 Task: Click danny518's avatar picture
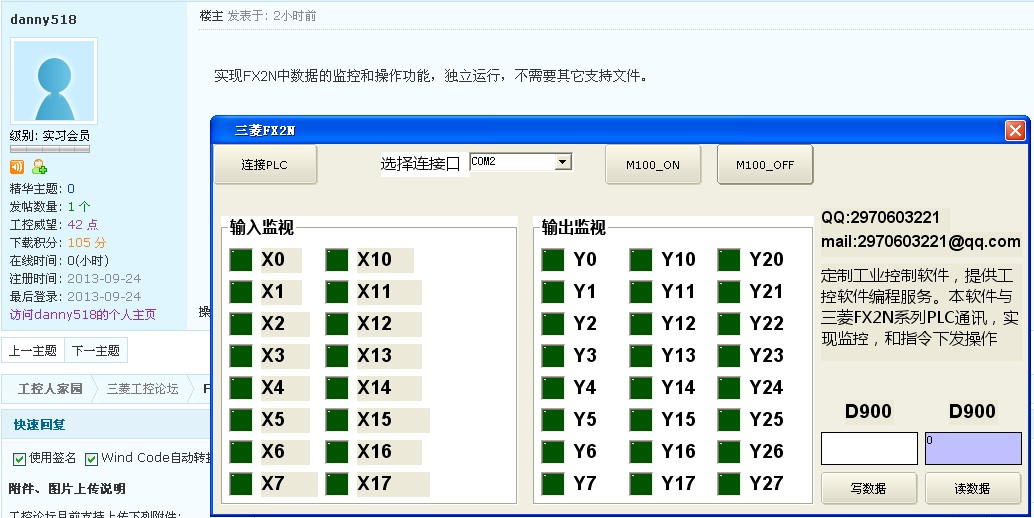[53, 82]
